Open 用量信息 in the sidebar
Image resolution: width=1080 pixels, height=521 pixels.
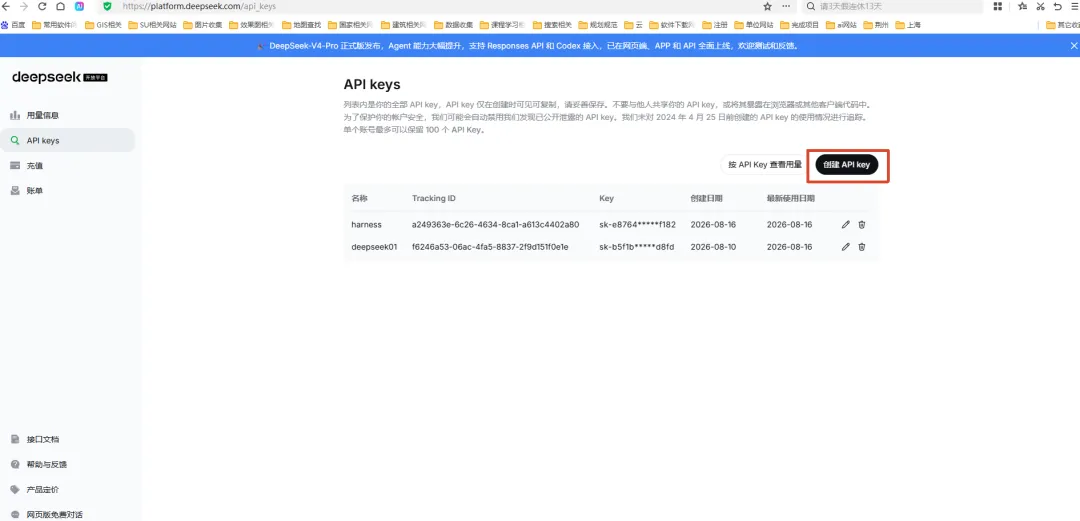pos(68,115)
